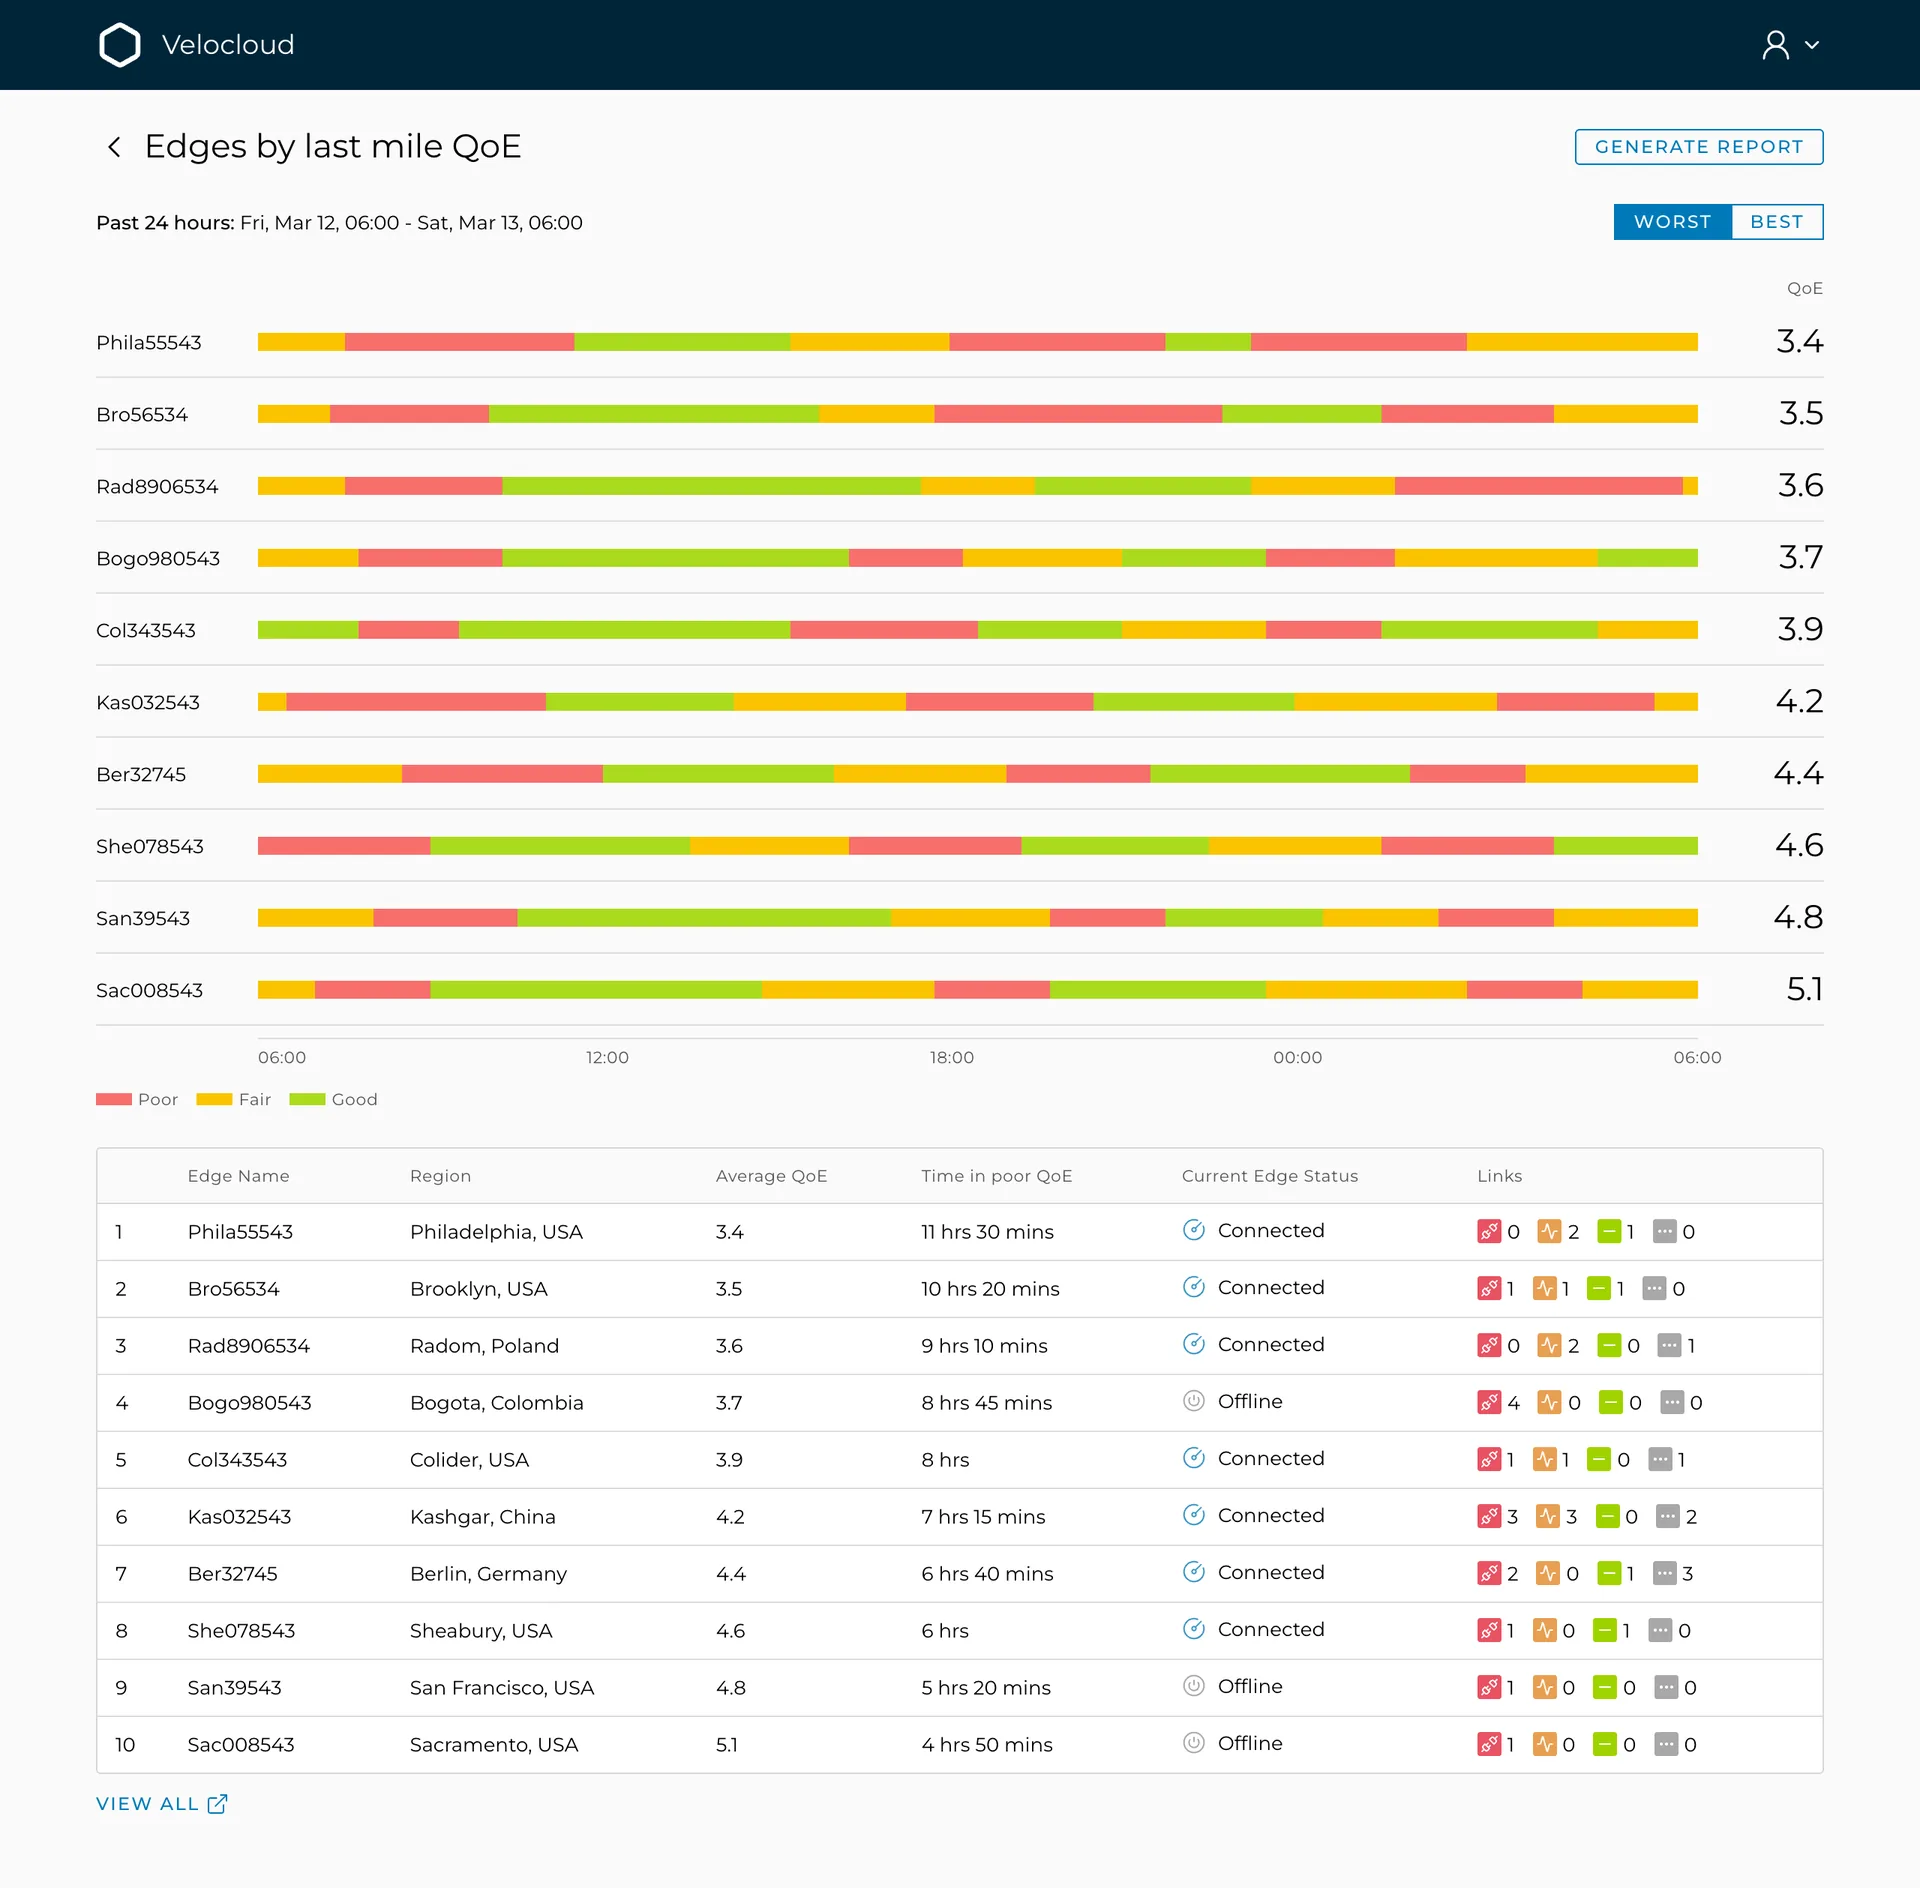Click the orange link icon in Col343543 row
This screenshot has width=1920, height=1888.
[x=1544, y=1459]
